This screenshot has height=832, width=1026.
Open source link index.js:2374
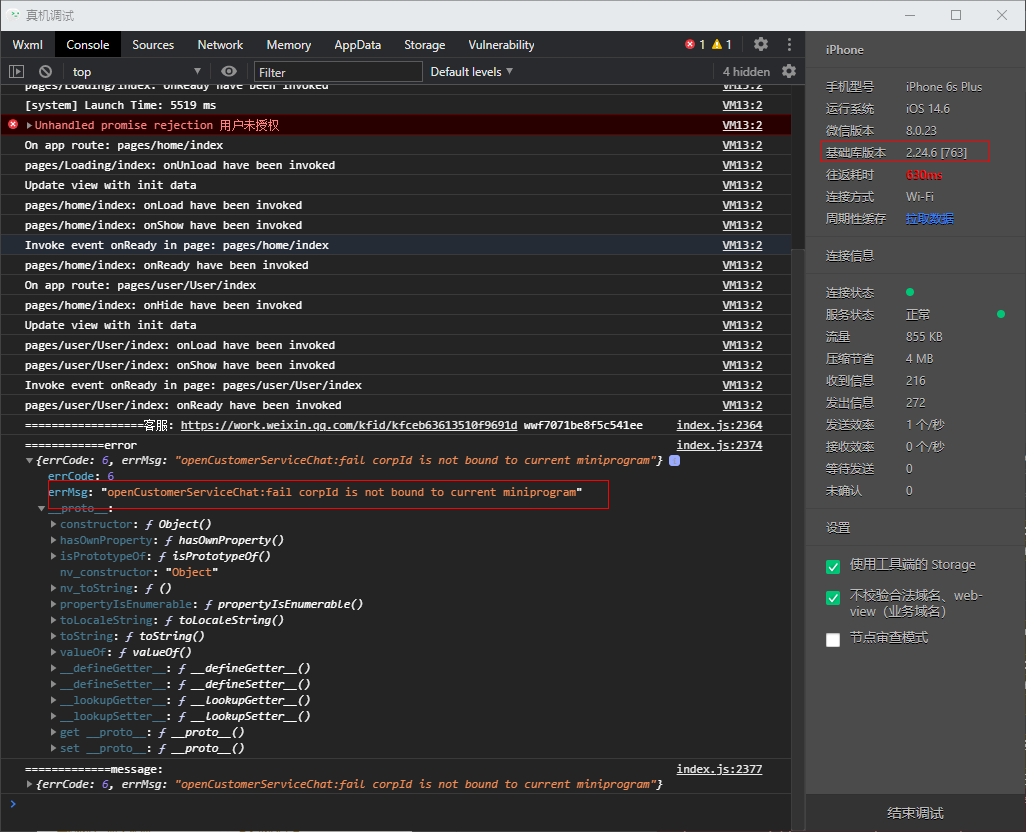(x=719, y=445)
